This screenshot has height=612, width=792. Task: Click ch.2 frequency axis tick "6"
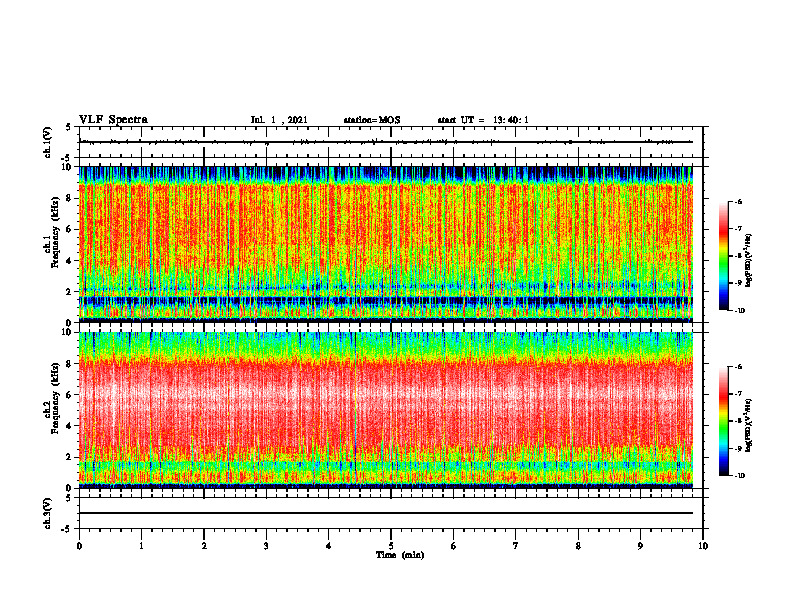[x=69, y=395]
